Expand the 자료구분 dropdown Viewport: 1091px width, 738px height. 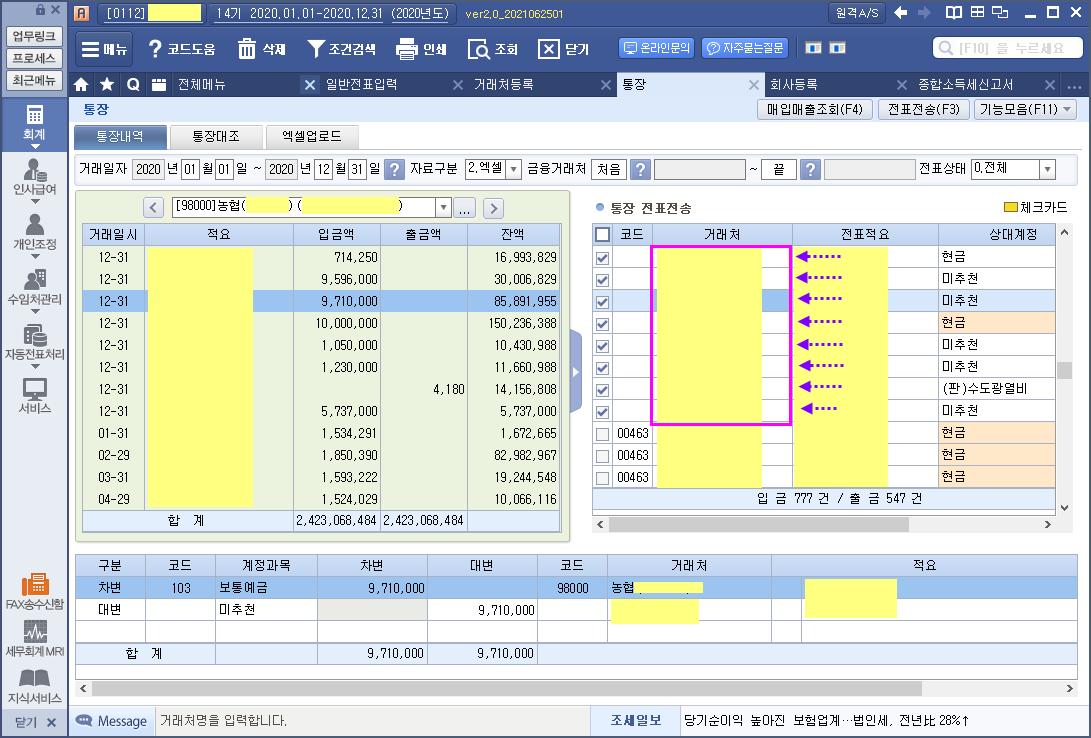(514, 169)
